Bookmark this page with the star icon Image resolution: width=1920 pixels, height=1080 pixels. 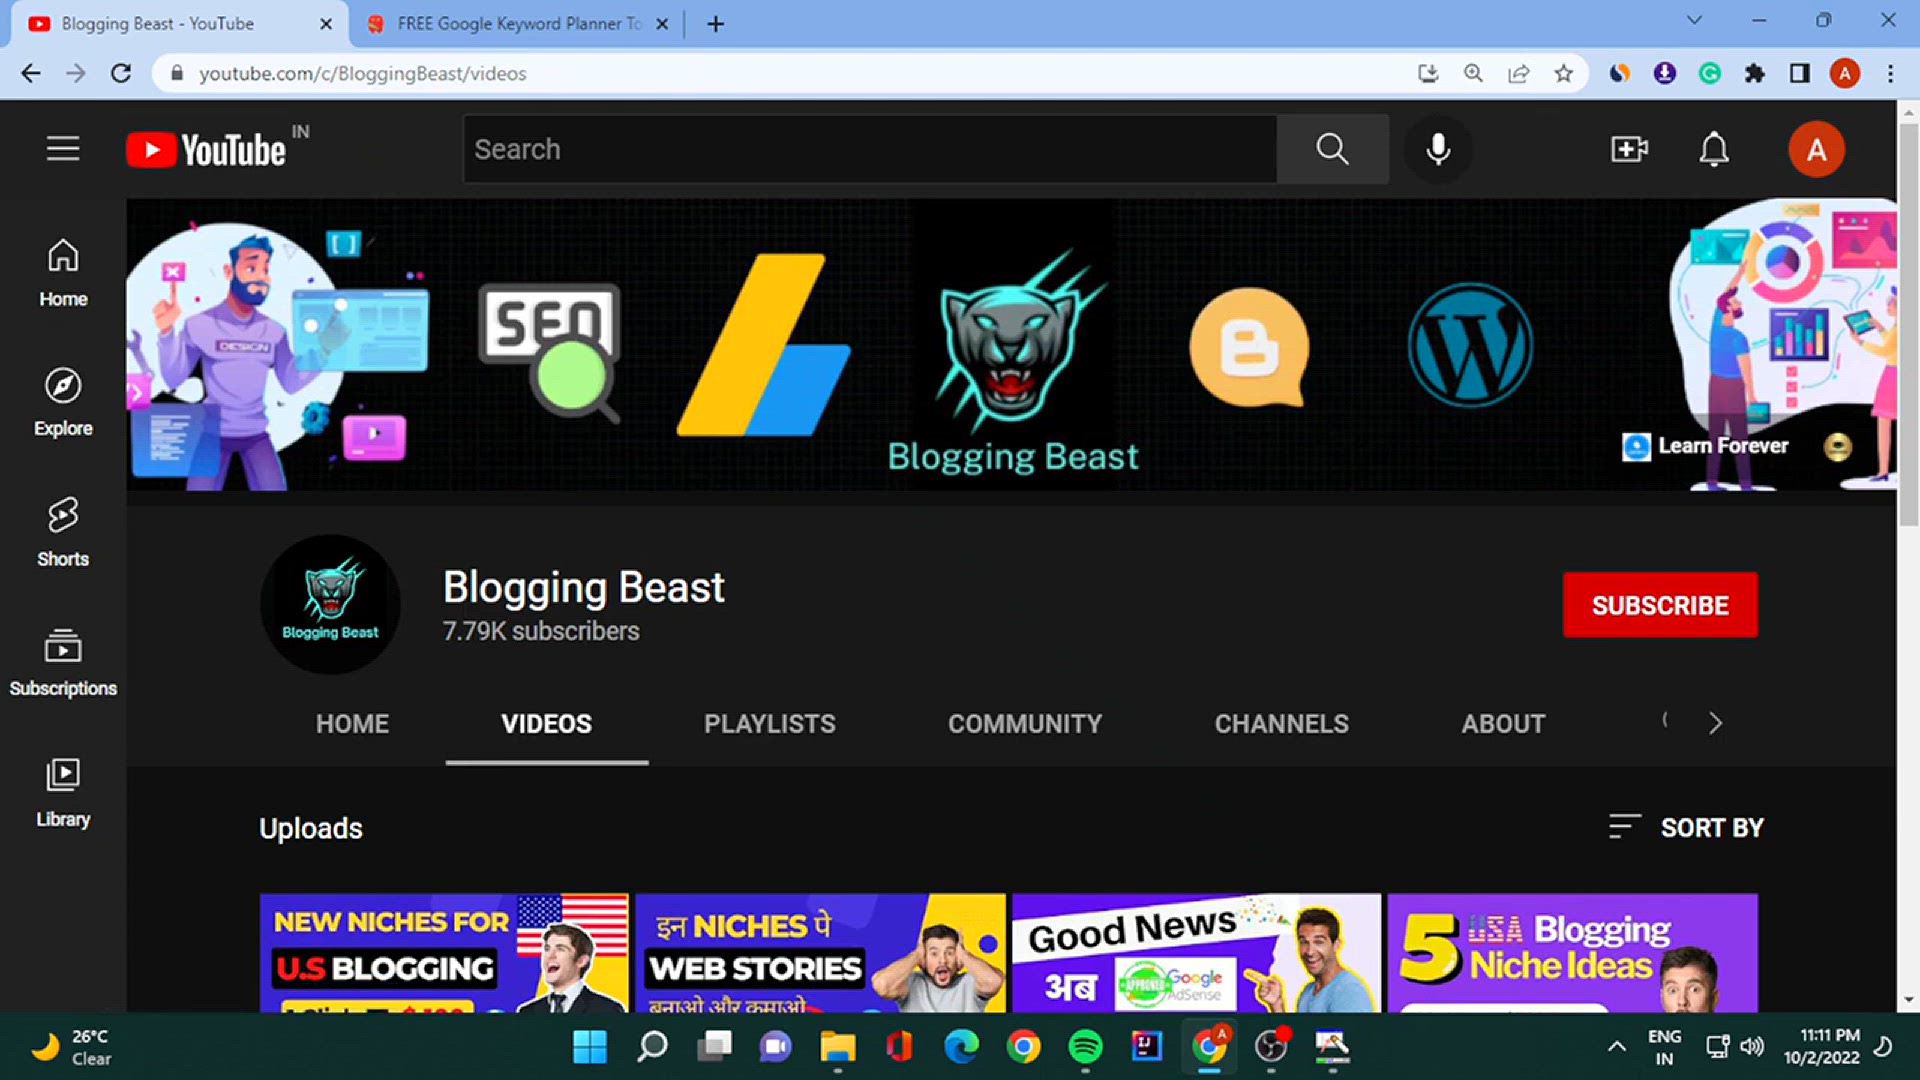[1564, 73]
